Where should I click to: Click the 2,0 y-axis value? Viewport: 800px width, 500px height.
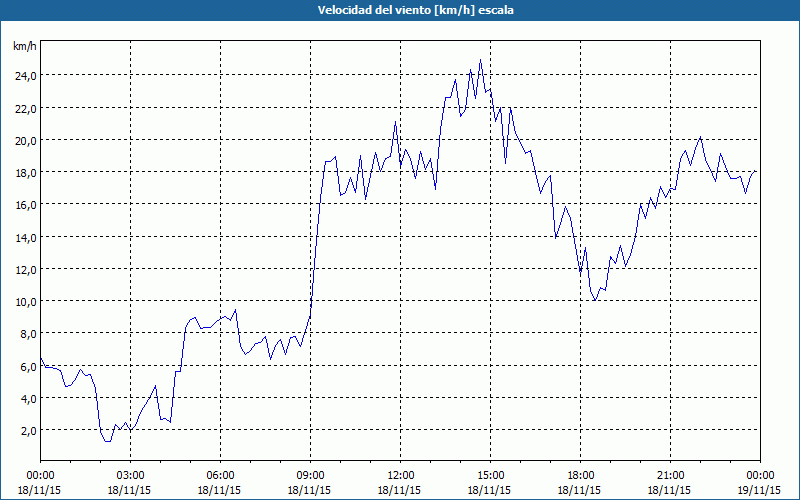point(28,431)
